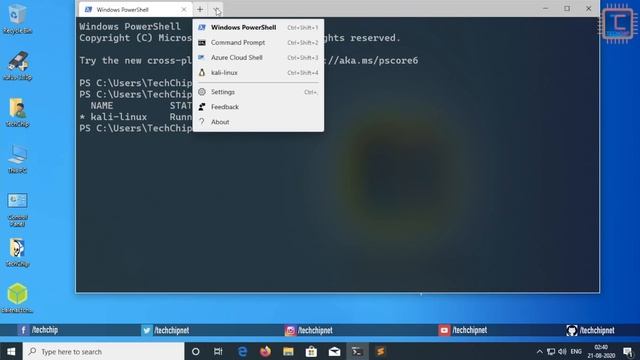This screenshot has width=640, height=360.
Task: Click the Command Prompt icon in menu
Action: (202, 42)
